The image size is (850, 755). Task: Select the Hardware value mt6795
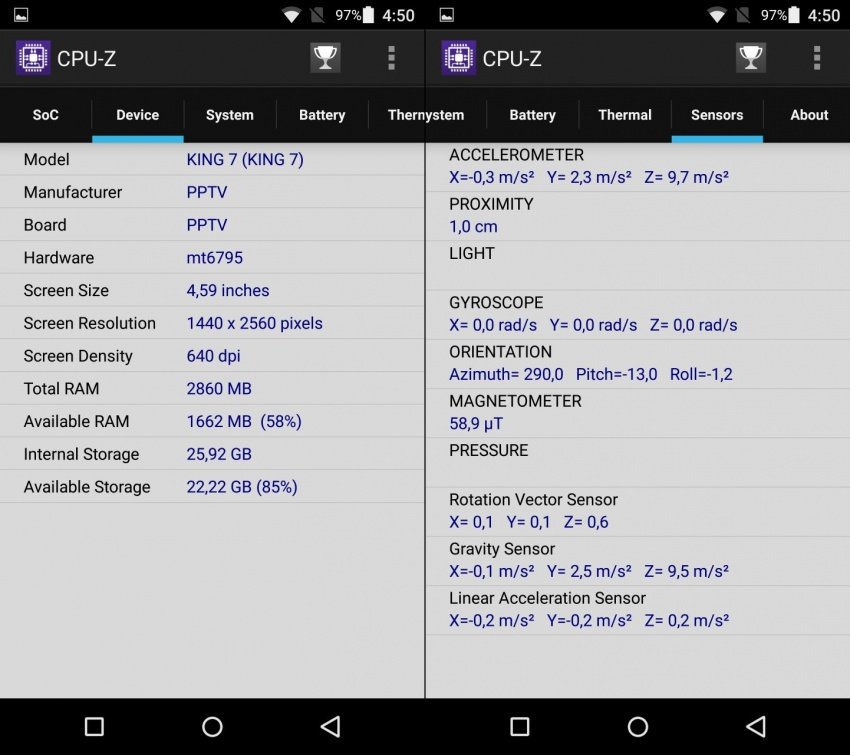(x=215, y=257)
